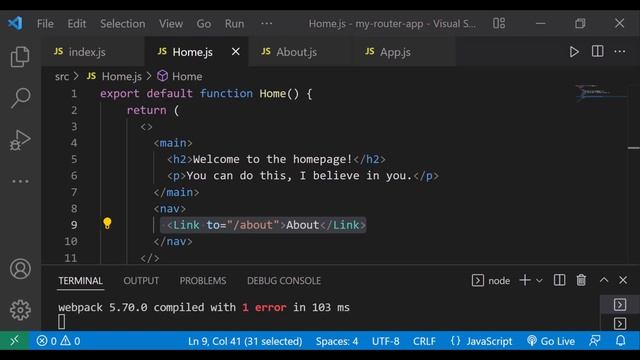Show hidden menu items ellipsis
Screen dimensions: 640x360
point(267,23)
